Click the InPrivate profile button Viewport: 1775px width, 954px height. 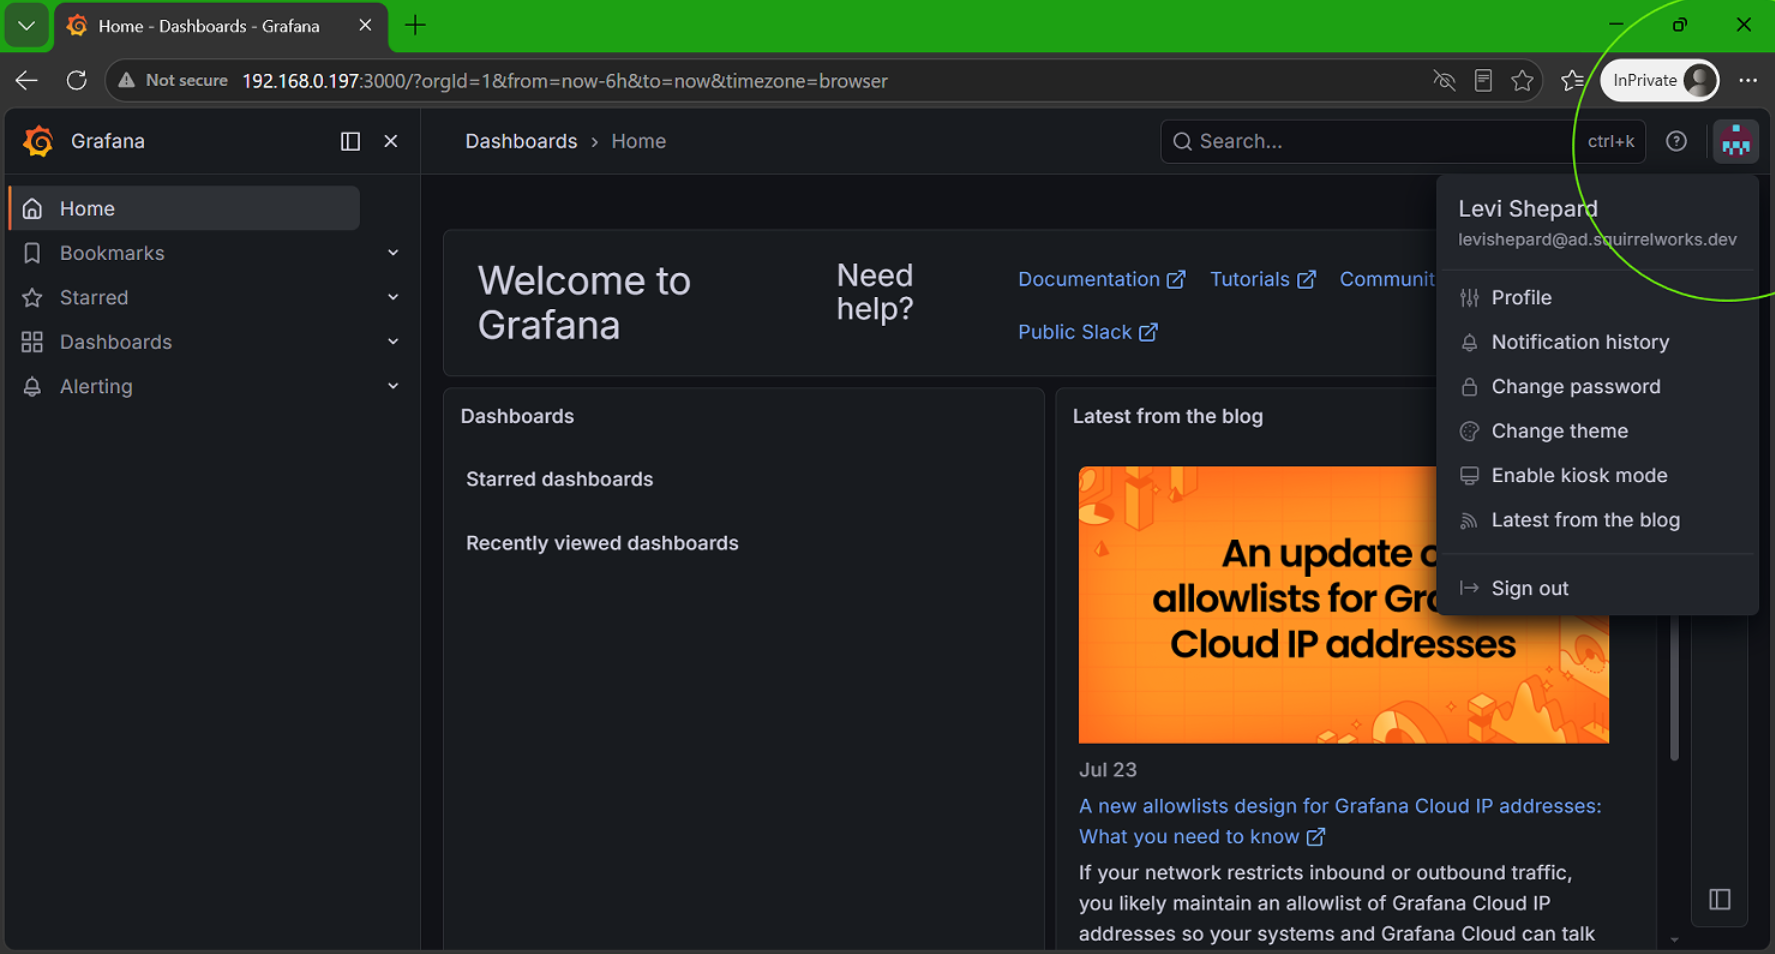click(1660, 81)
